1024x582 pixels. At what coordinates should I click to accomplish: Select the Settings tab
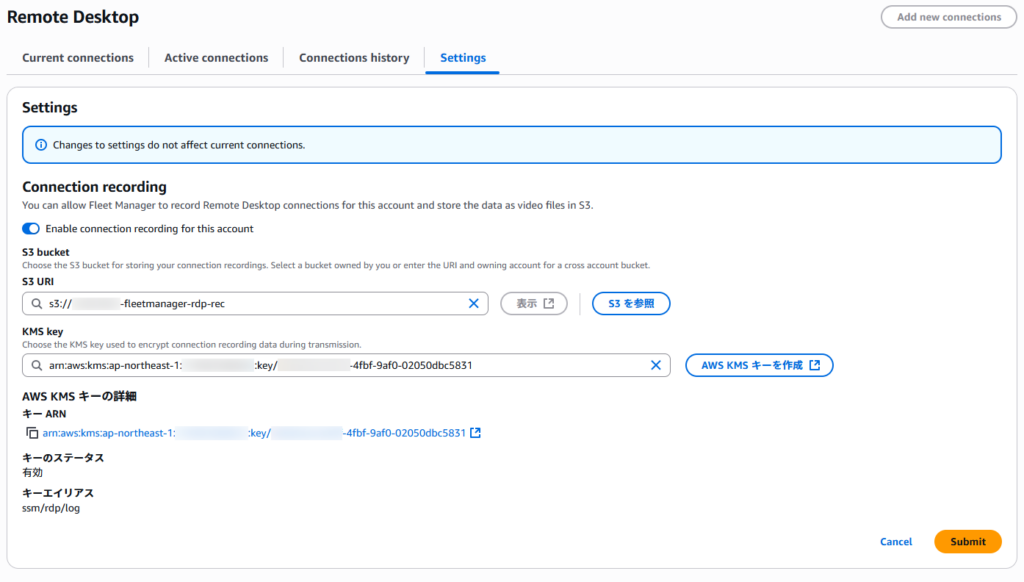pyautogui.click(x=463, y=58)
